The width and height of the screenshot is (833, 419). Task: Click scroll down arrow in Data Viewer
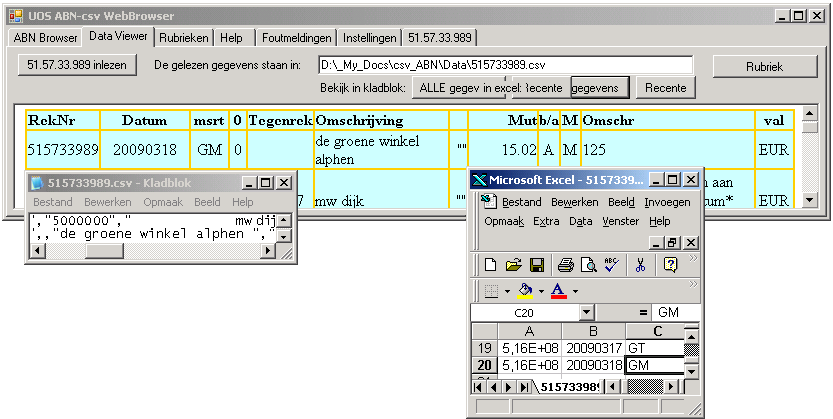pos(810,200)
